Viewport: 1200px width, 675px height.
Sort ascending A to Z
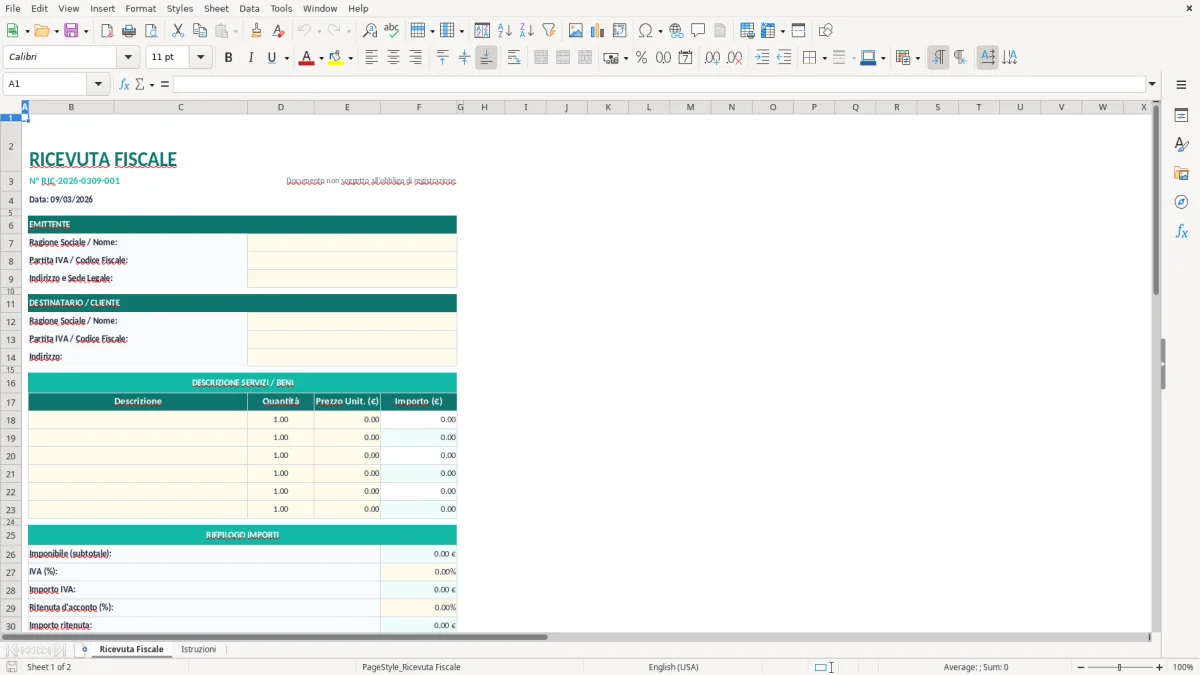(504, 31)
